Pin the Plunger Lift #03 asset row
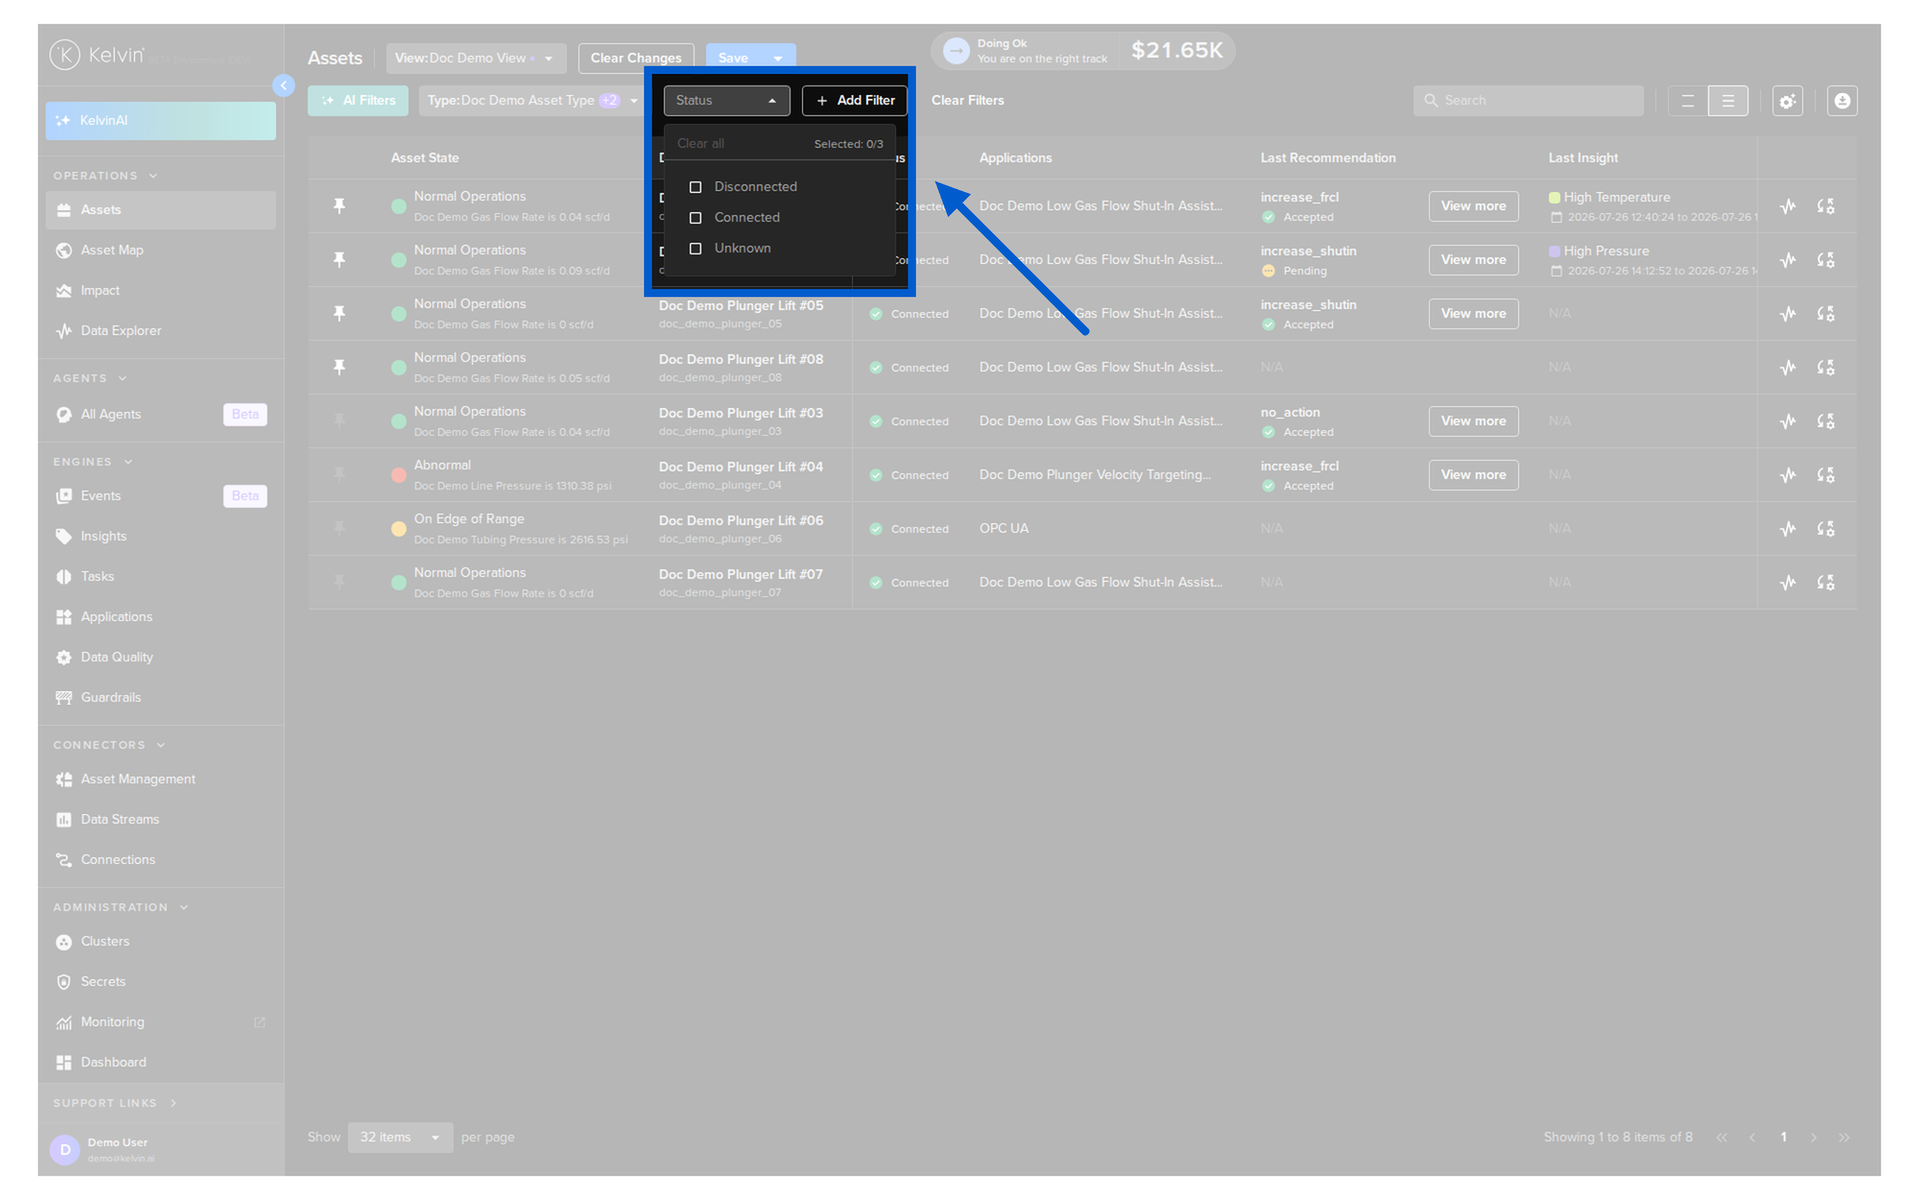Screen dimensions: 1920x1200 point(339,421)
